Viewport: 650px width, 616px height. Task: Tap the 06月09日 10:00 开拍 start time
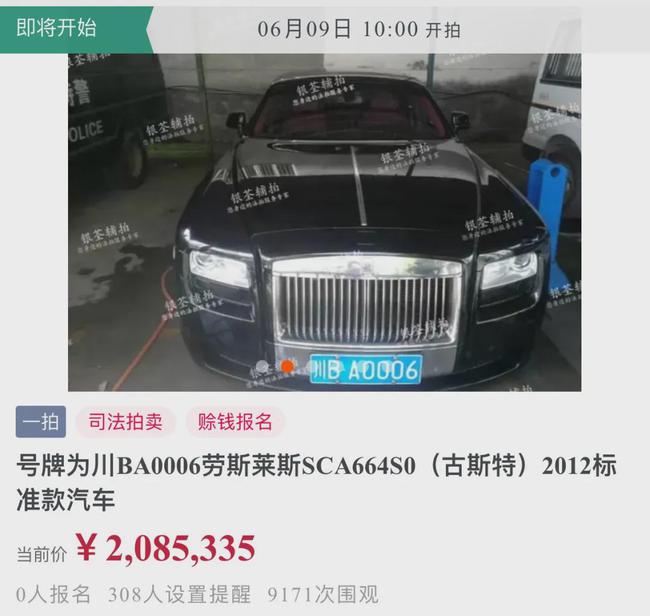tap(359, 29)
